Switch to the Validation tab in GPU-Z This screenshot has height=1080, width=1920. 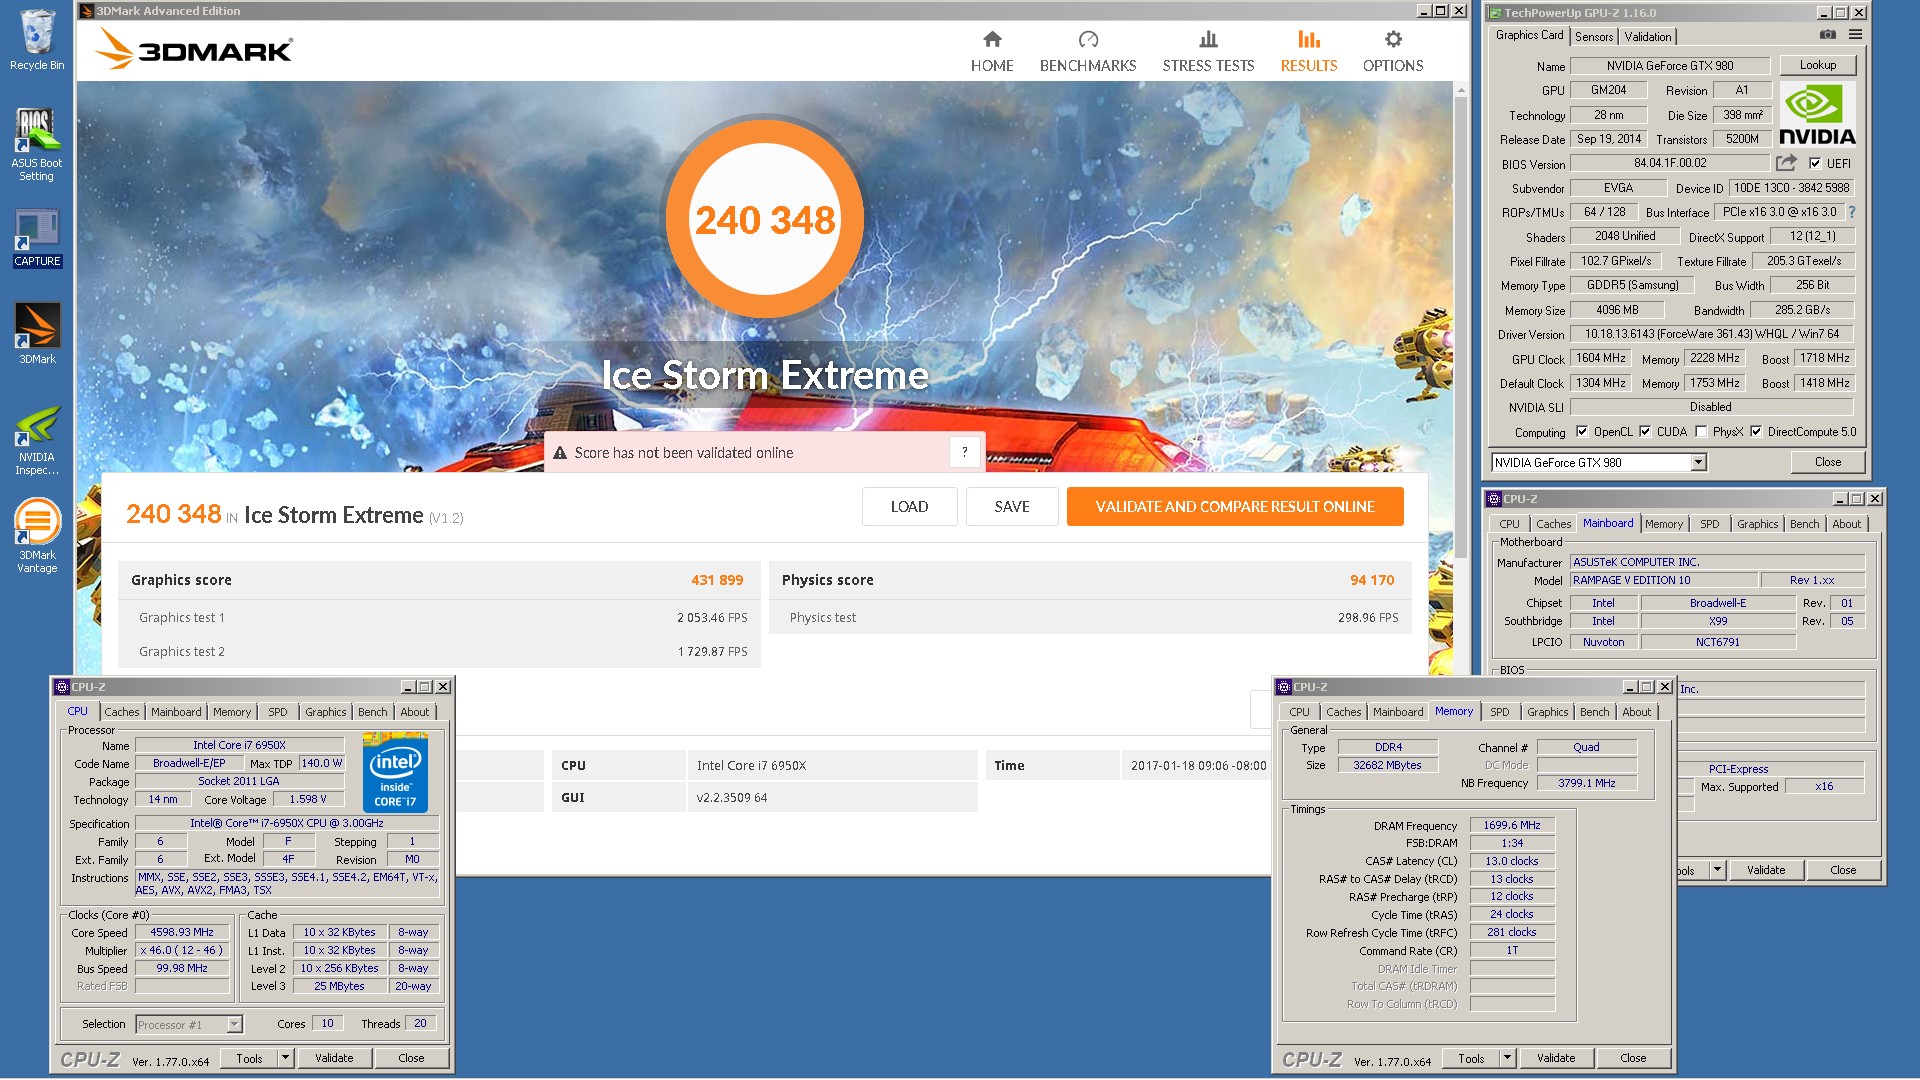tap(1647, 36)
